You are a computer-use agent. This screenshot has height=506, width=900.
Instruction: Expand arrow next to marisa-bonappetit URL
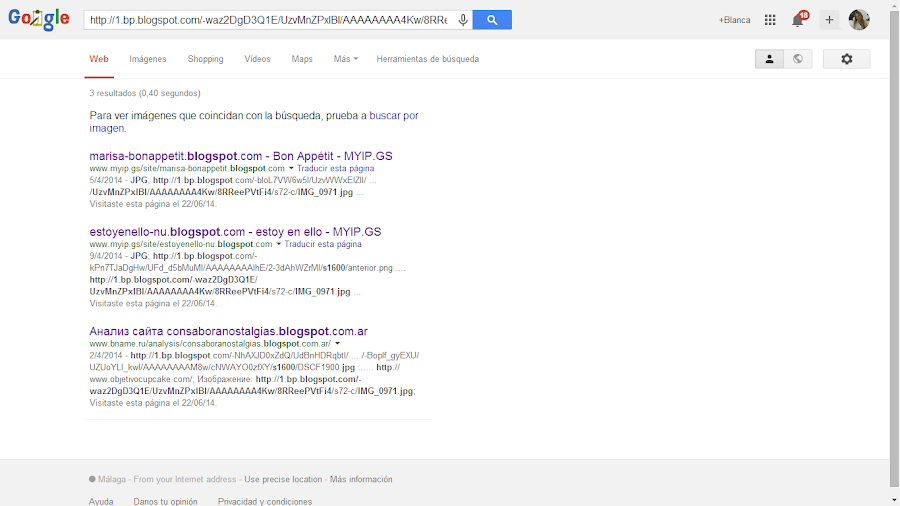click(291, 168)
